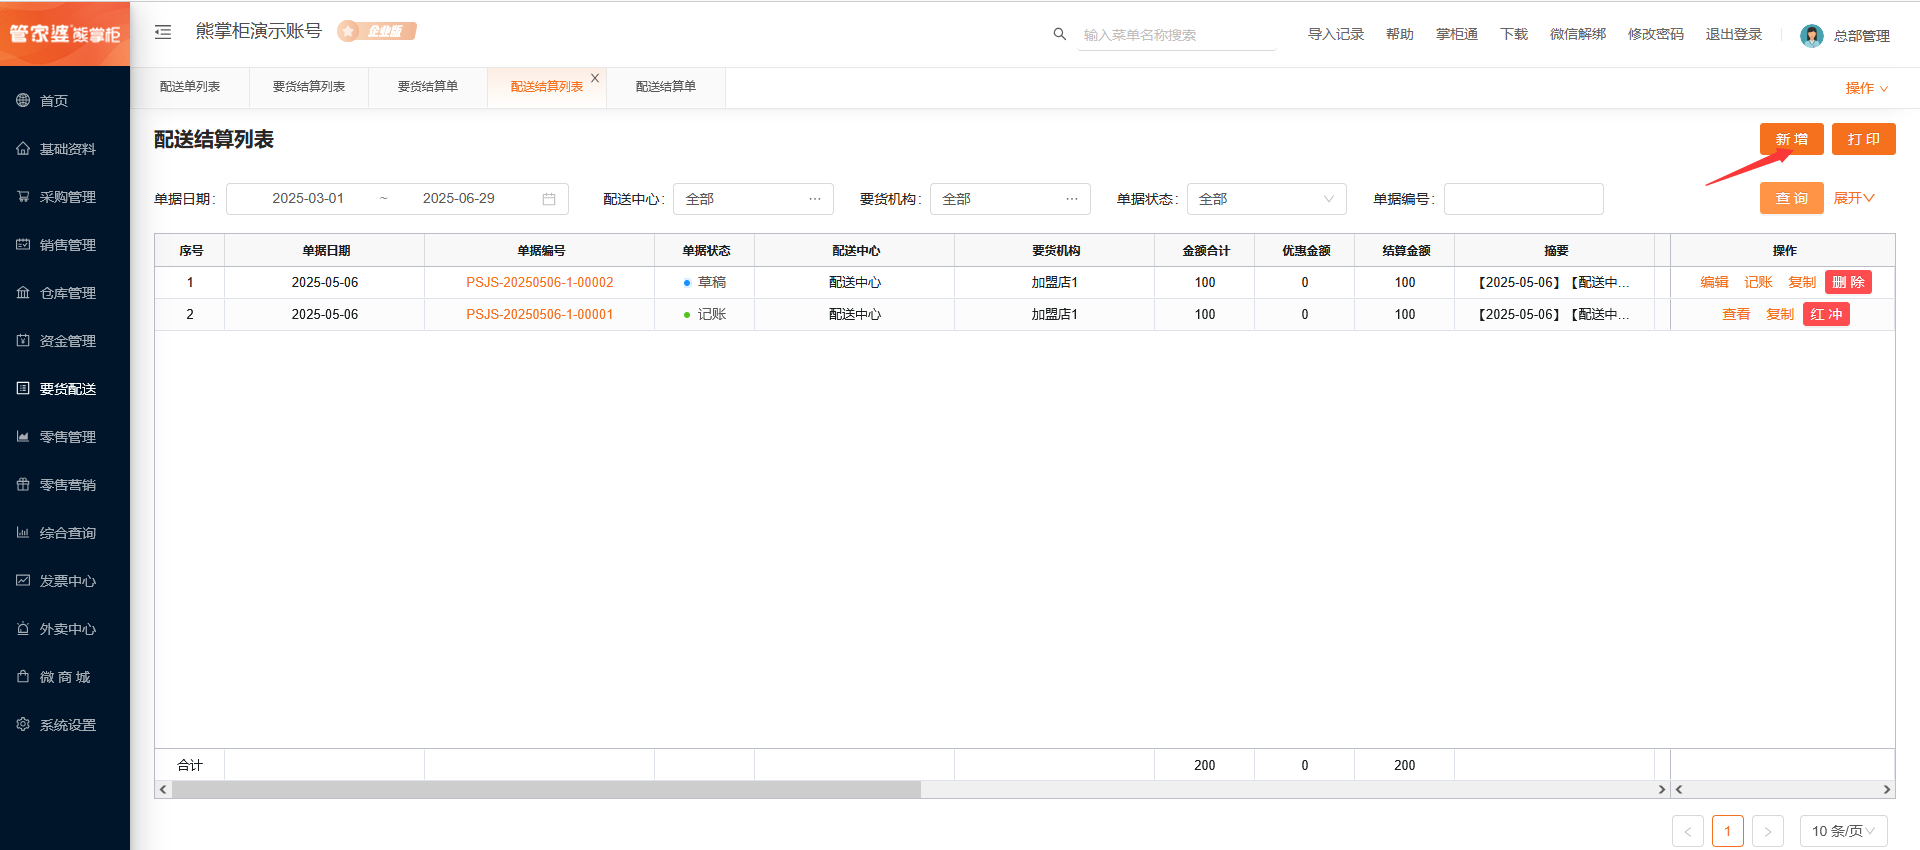
Task: Open 发票中心 in the sidebar
Action: (65, 580)
